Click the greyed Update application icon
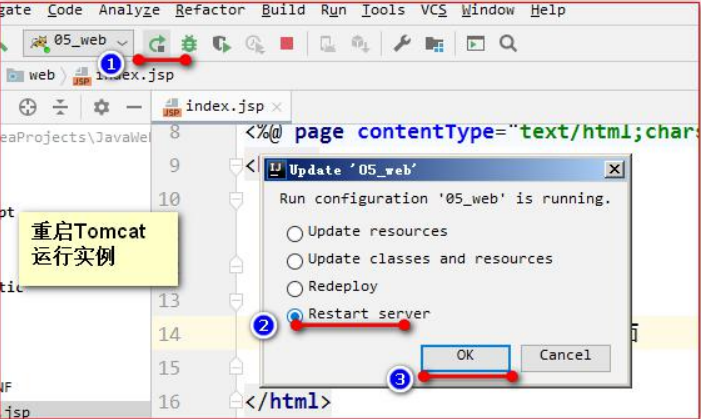The image size is (701, 419). (360, 44)
